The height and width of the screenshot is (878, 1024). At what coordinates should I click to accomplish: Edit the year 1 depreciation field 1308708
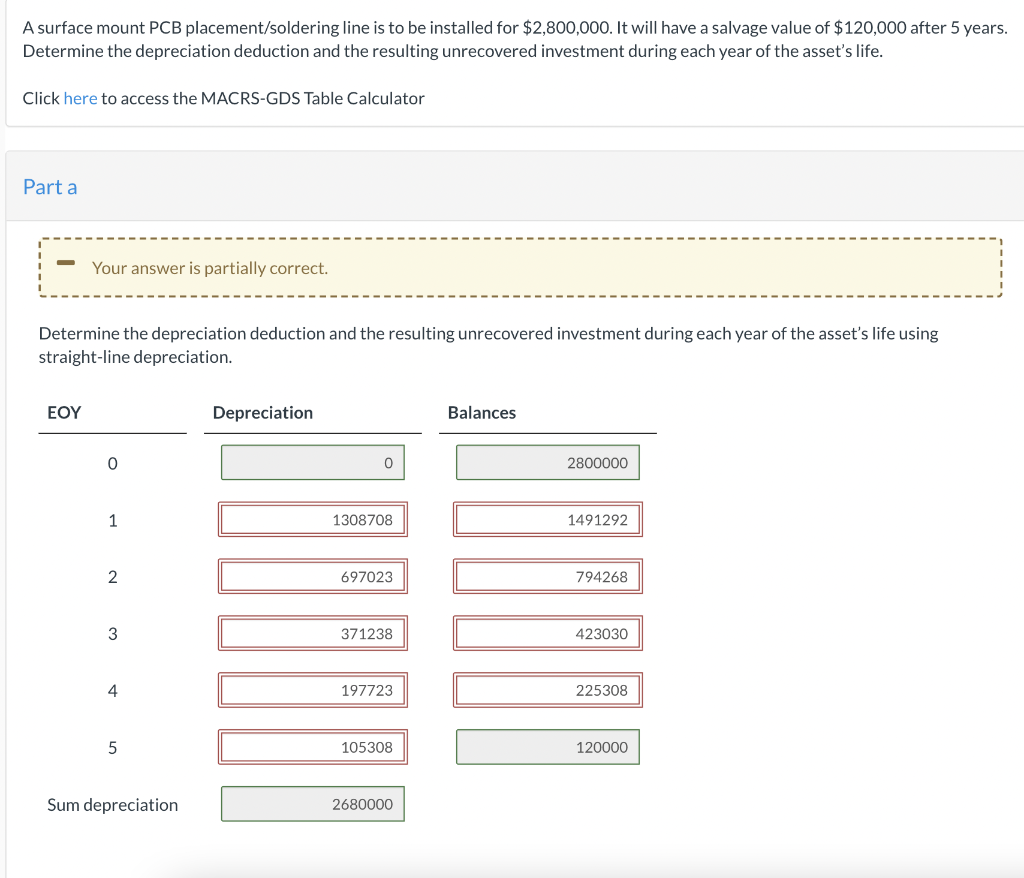(x=313, y=519)
